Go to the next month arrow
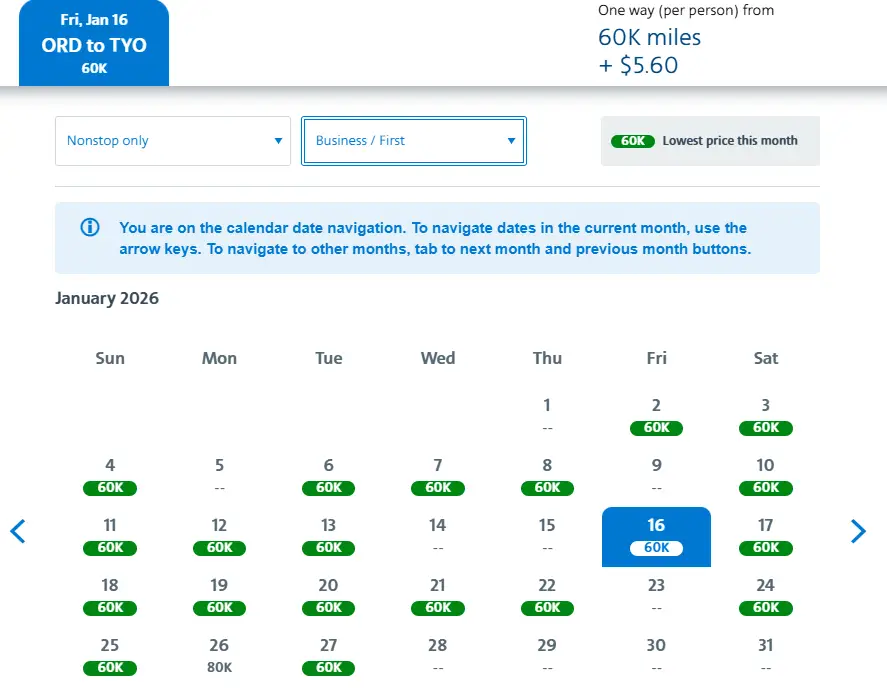 [858, 531]
